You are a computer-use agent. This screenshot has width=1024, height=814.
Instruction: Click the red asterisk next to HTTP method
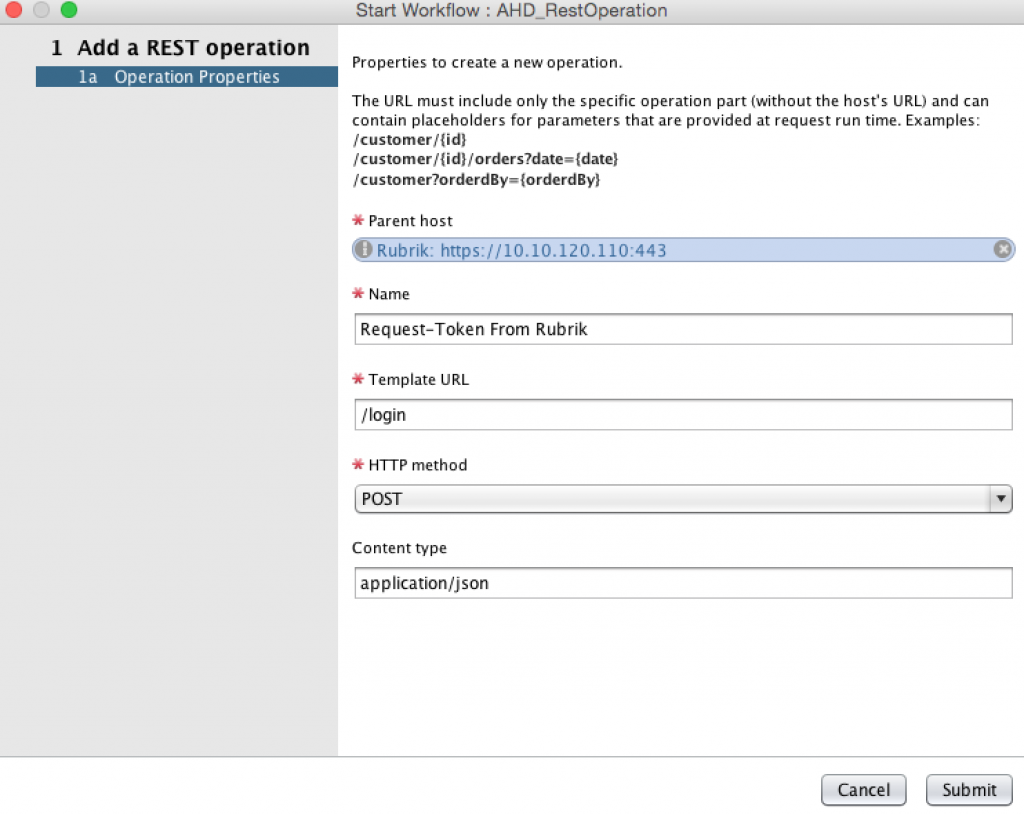tap(358, 464)
